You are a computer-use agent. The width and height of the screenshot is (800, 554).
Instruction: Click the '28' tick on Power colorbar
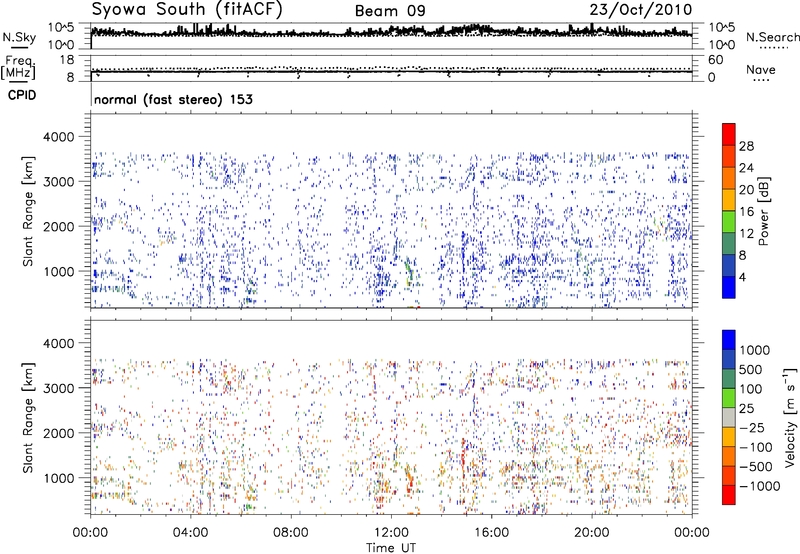pos(746,146)
